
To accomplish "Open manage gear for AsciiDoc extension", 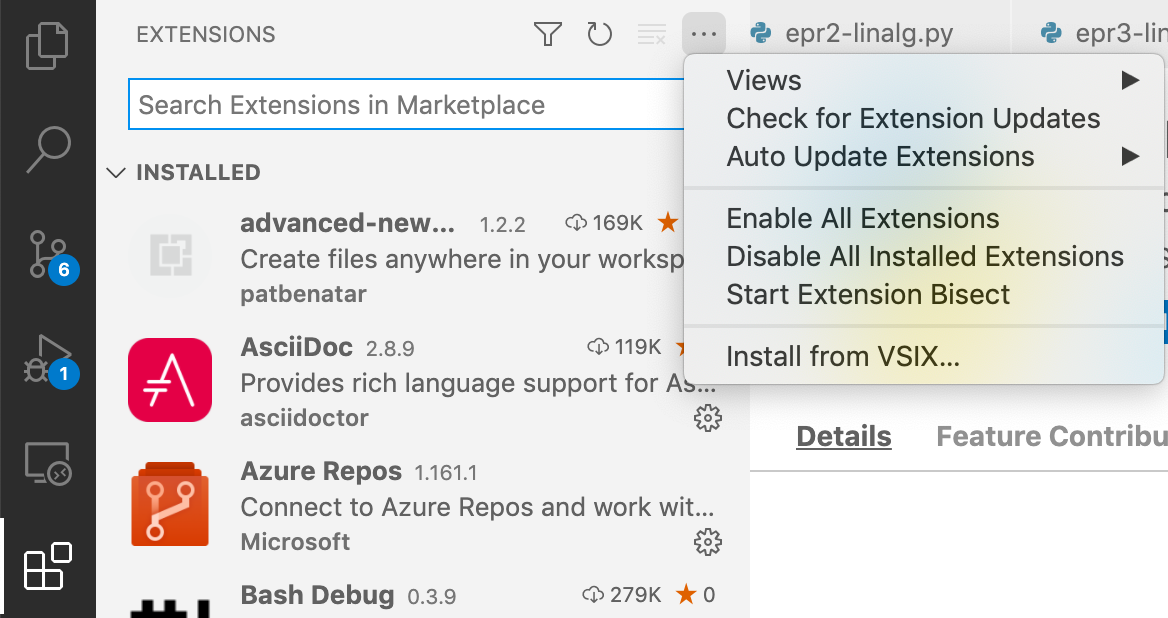I will (708, 419).
